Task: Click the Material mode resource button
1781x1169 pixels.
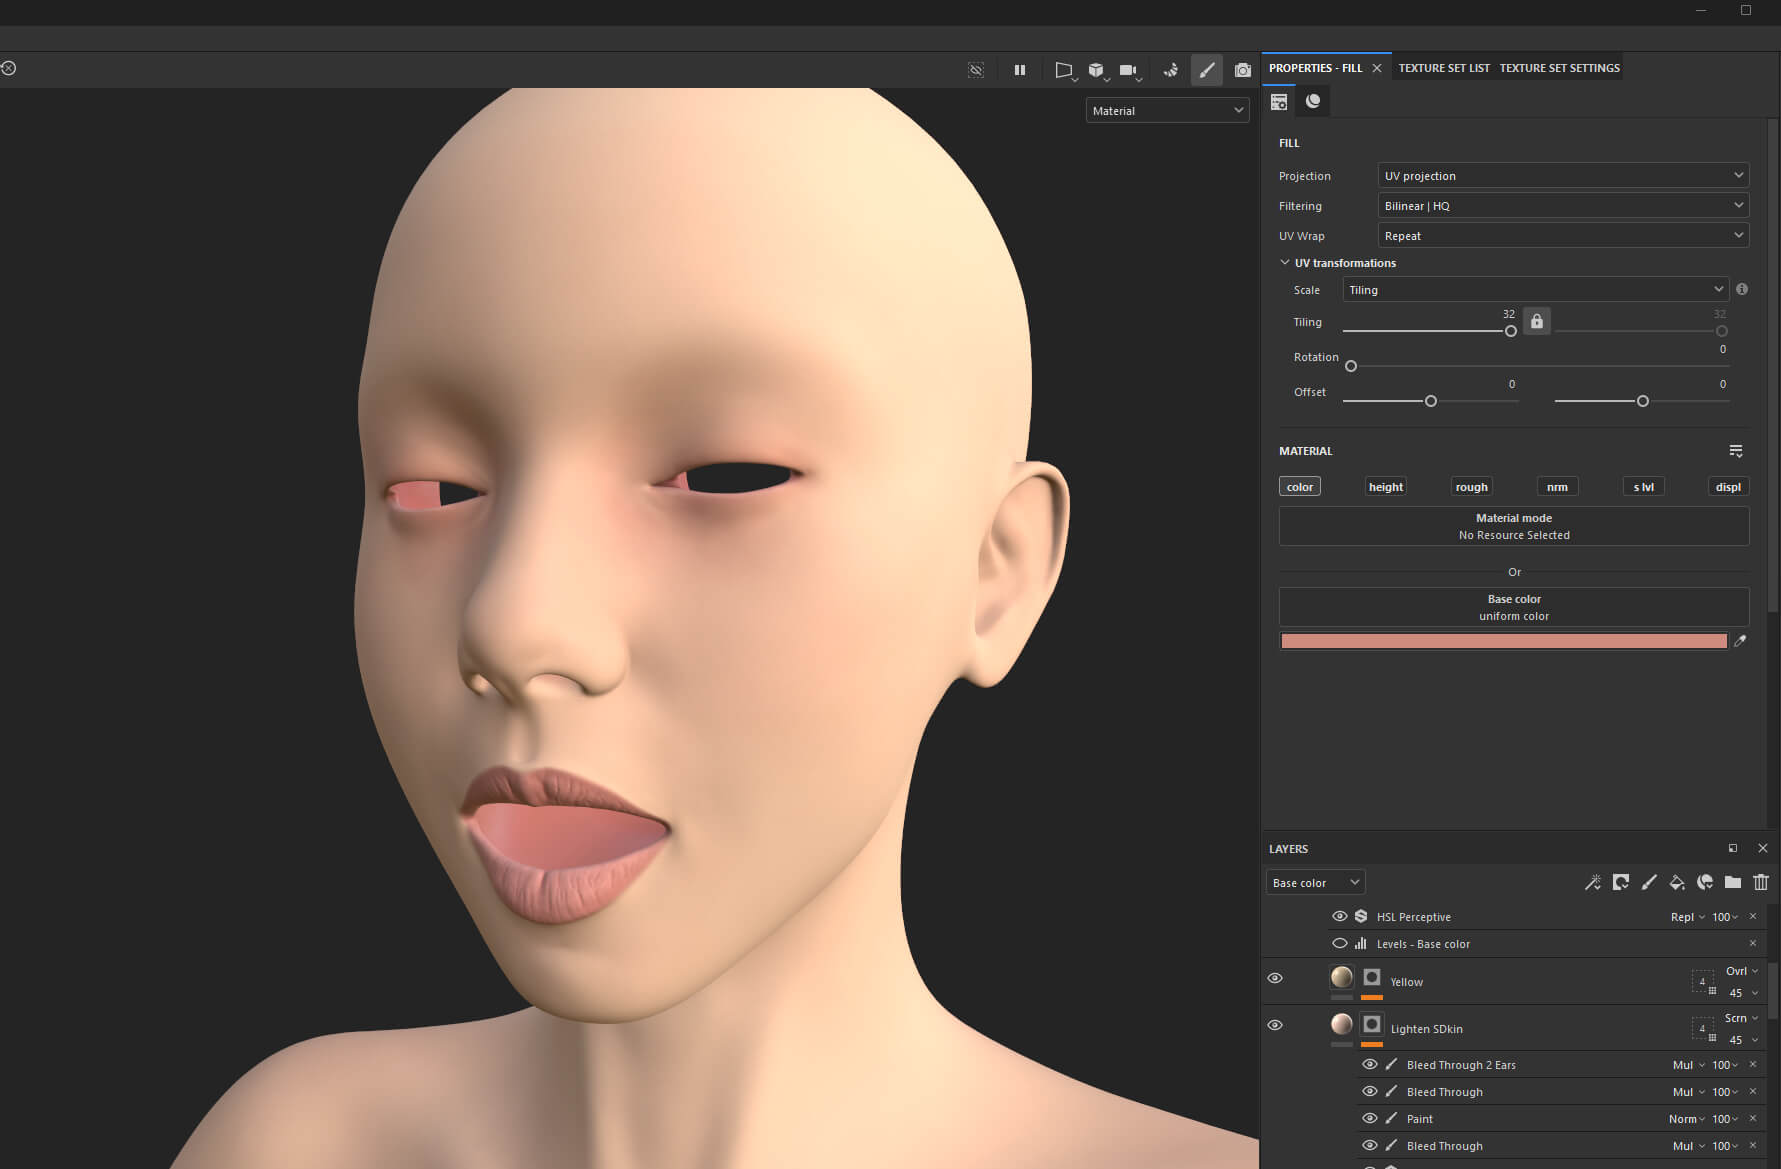Action: pos(1514,526)
